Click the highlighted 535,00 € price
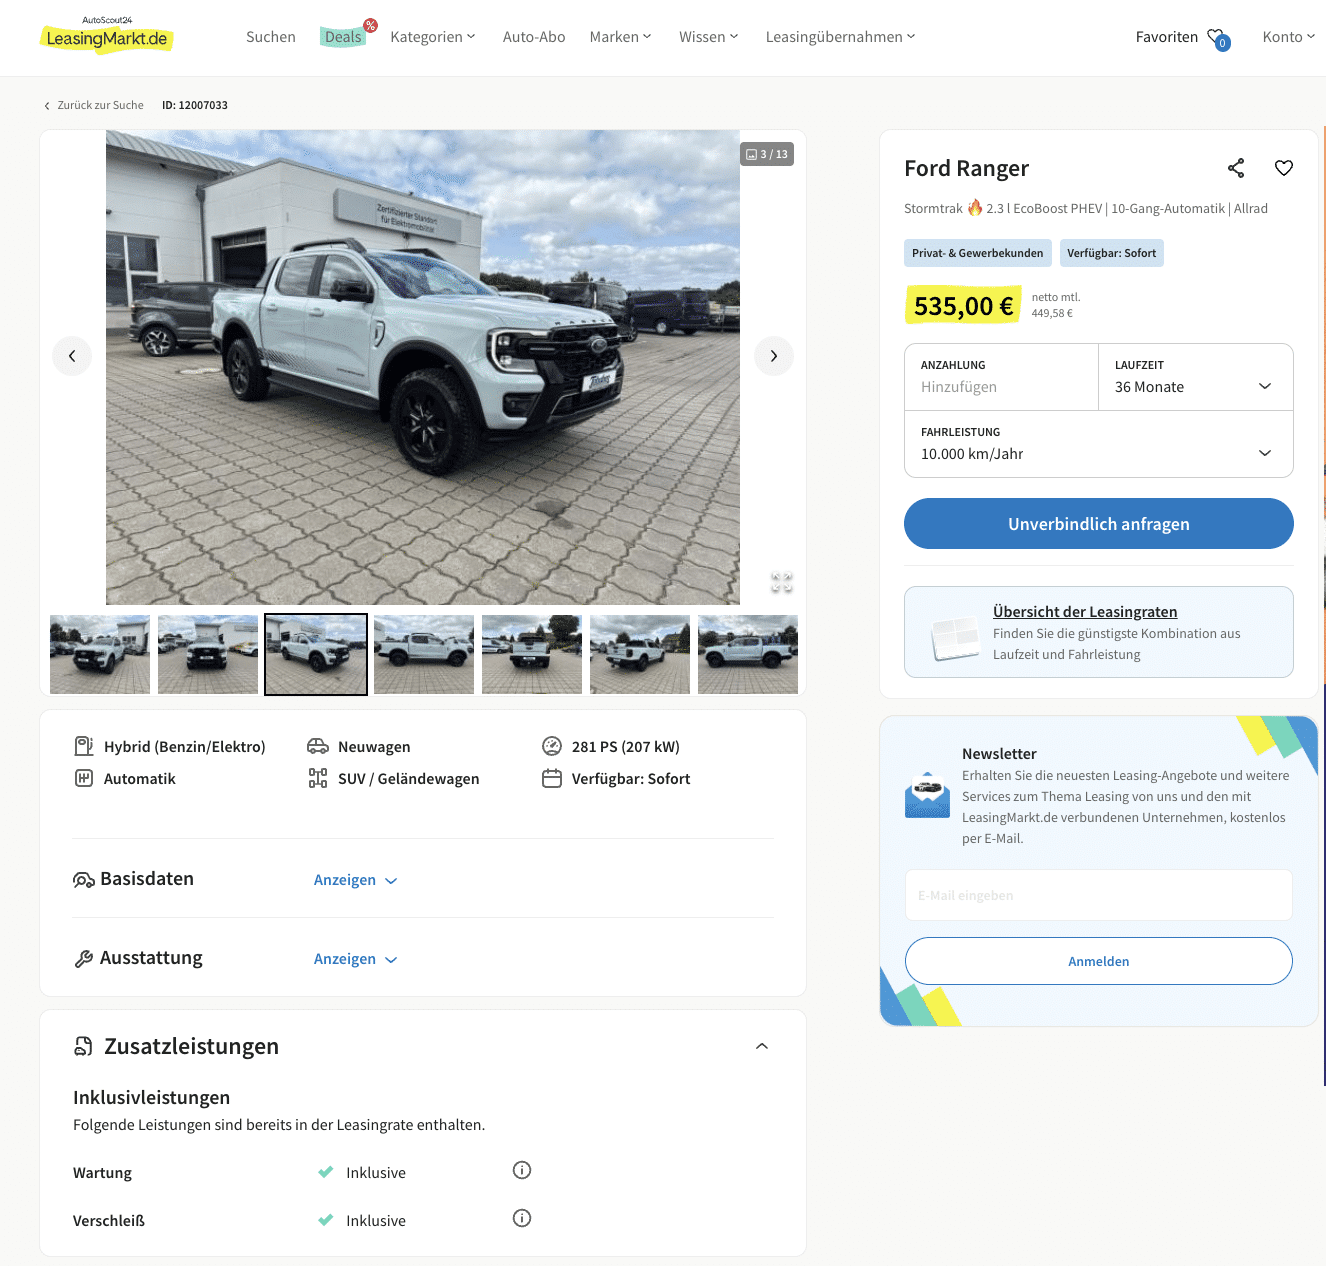The height and width of the screenshot is (1266, 1326). (964, 306)
